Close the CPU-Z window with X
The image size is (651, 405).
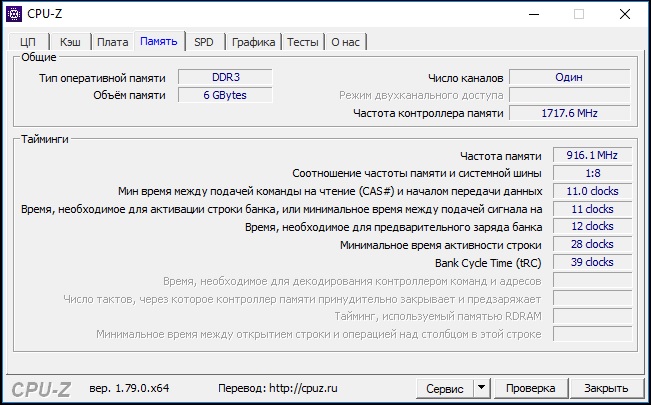(625, 14)
